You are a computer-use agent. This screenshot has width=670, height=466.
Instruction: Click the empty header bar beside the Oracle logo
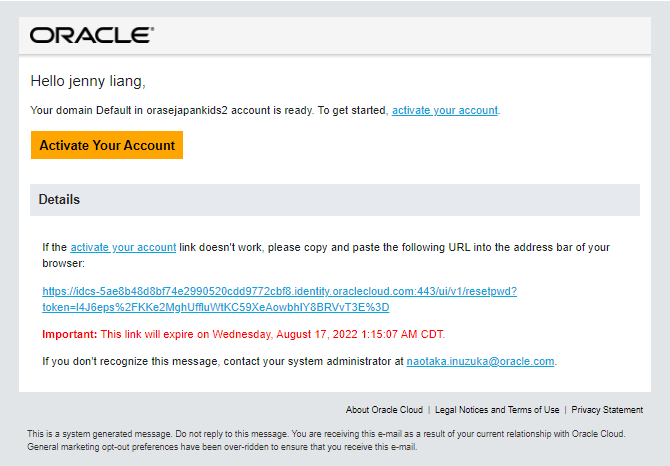[x=400, y=36]
